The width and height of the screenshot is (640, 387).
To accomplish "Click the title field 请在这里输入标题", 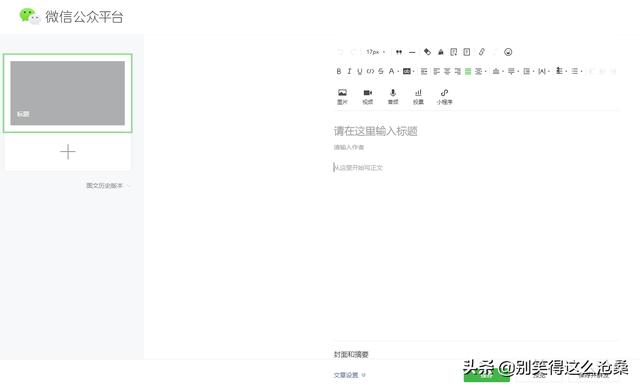I will 376,131.
